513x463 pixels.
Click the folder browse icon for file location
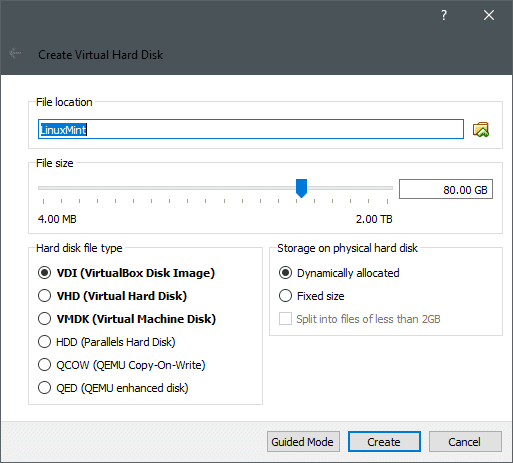click(481, 130)
